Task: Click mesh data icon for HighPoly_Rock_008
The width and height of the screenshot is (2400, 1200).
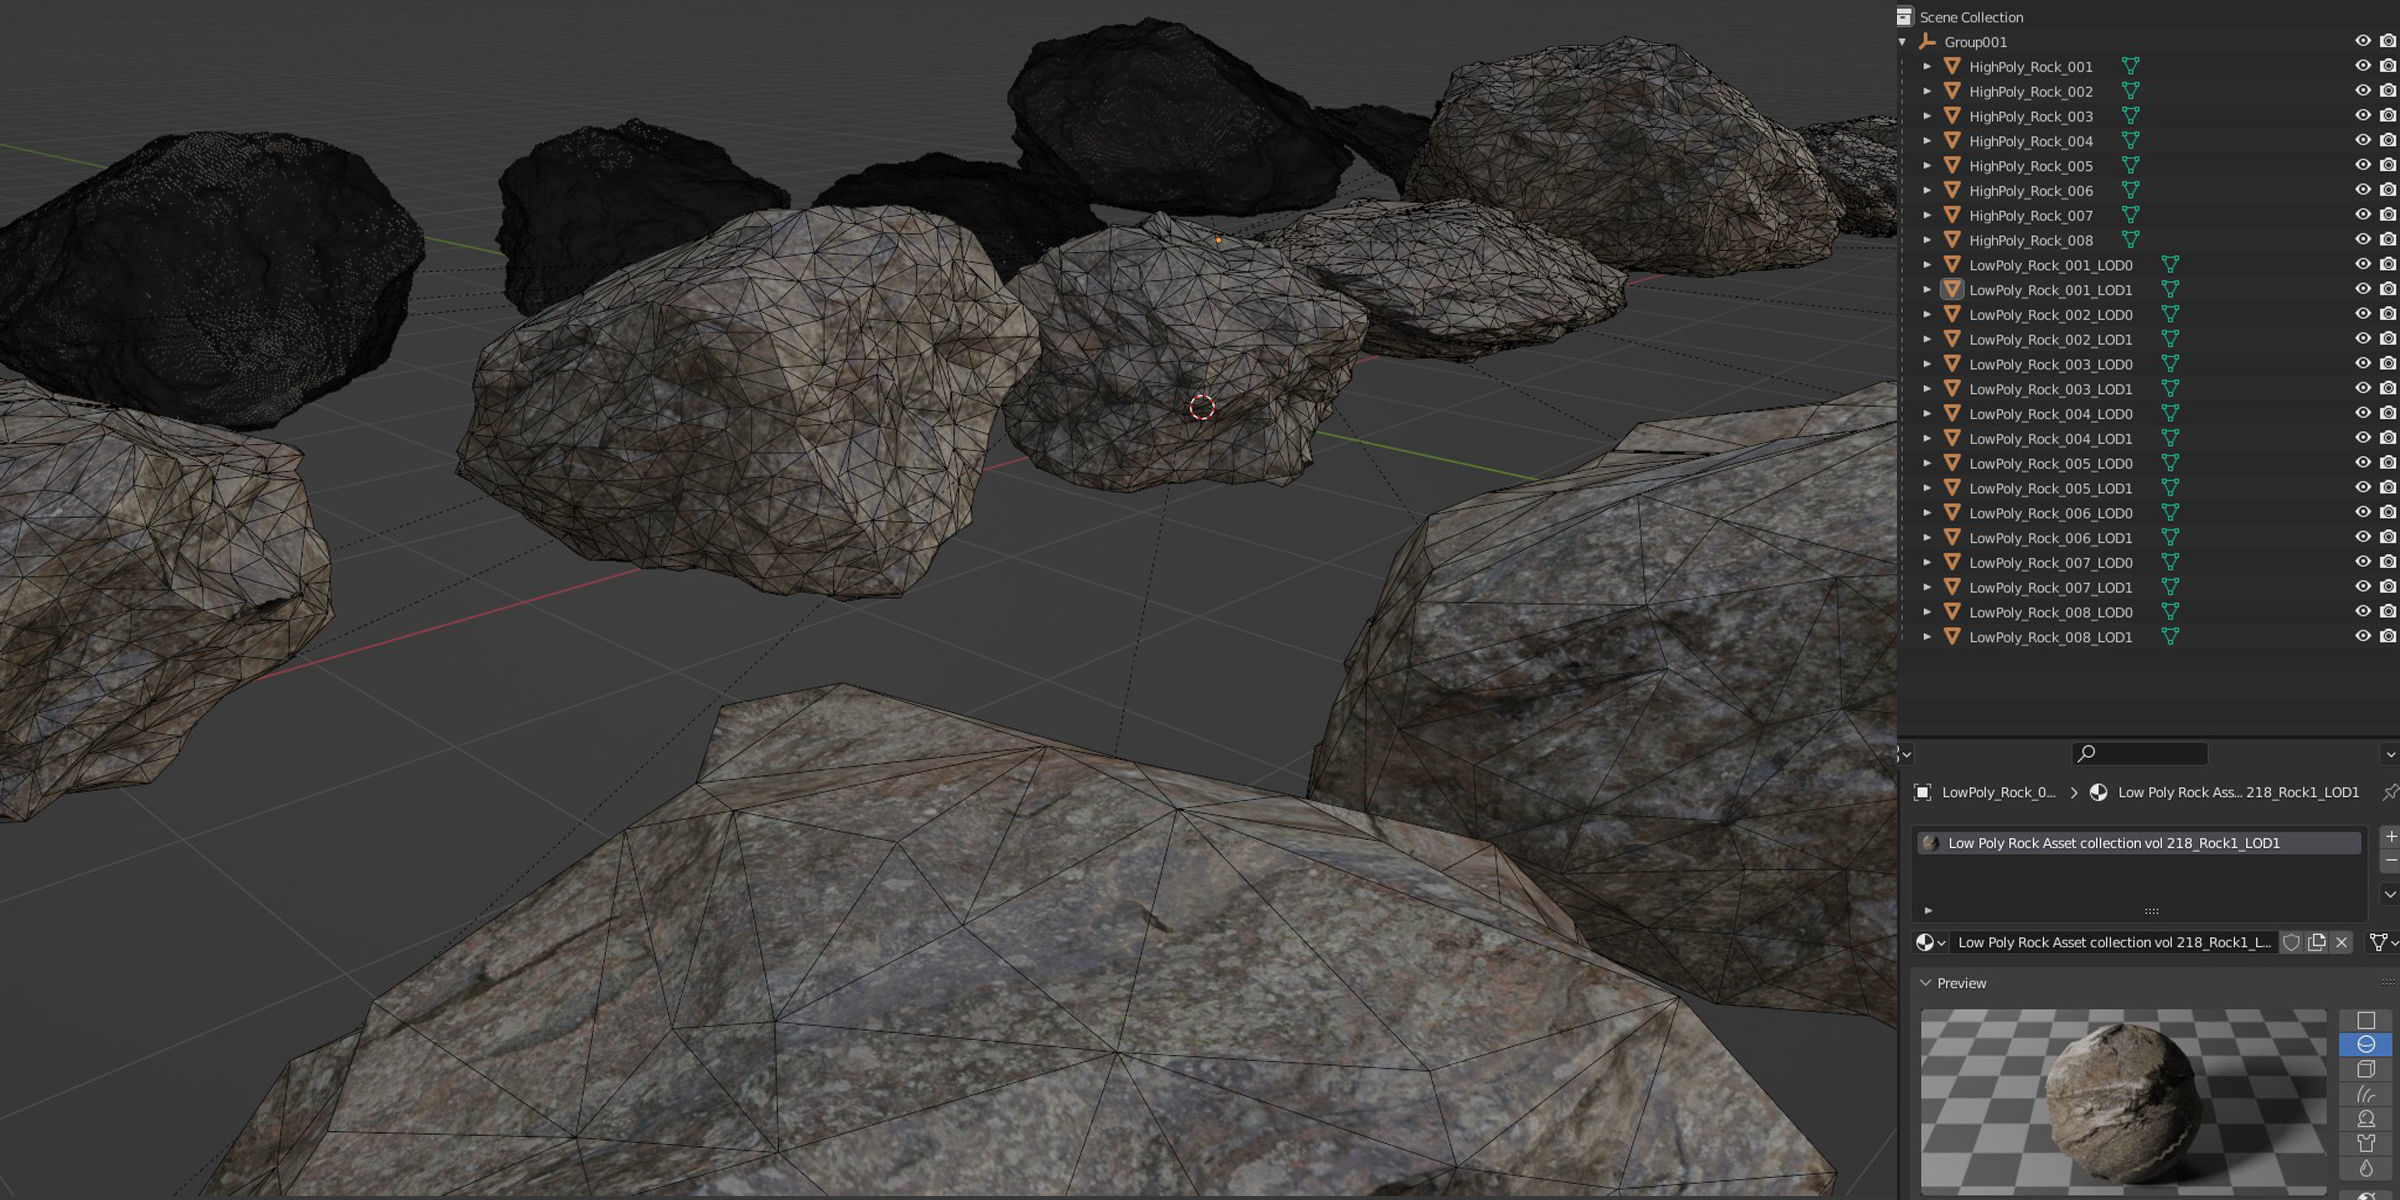Action: coord(2131,240)
